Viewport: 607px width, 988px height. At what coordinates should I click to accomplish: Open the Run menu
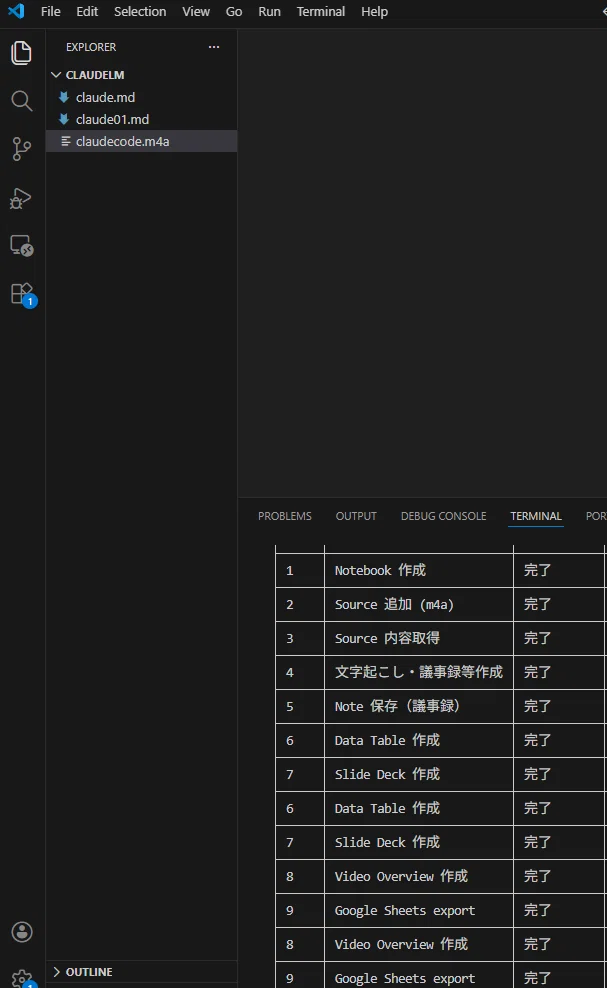tap(269, 11)
